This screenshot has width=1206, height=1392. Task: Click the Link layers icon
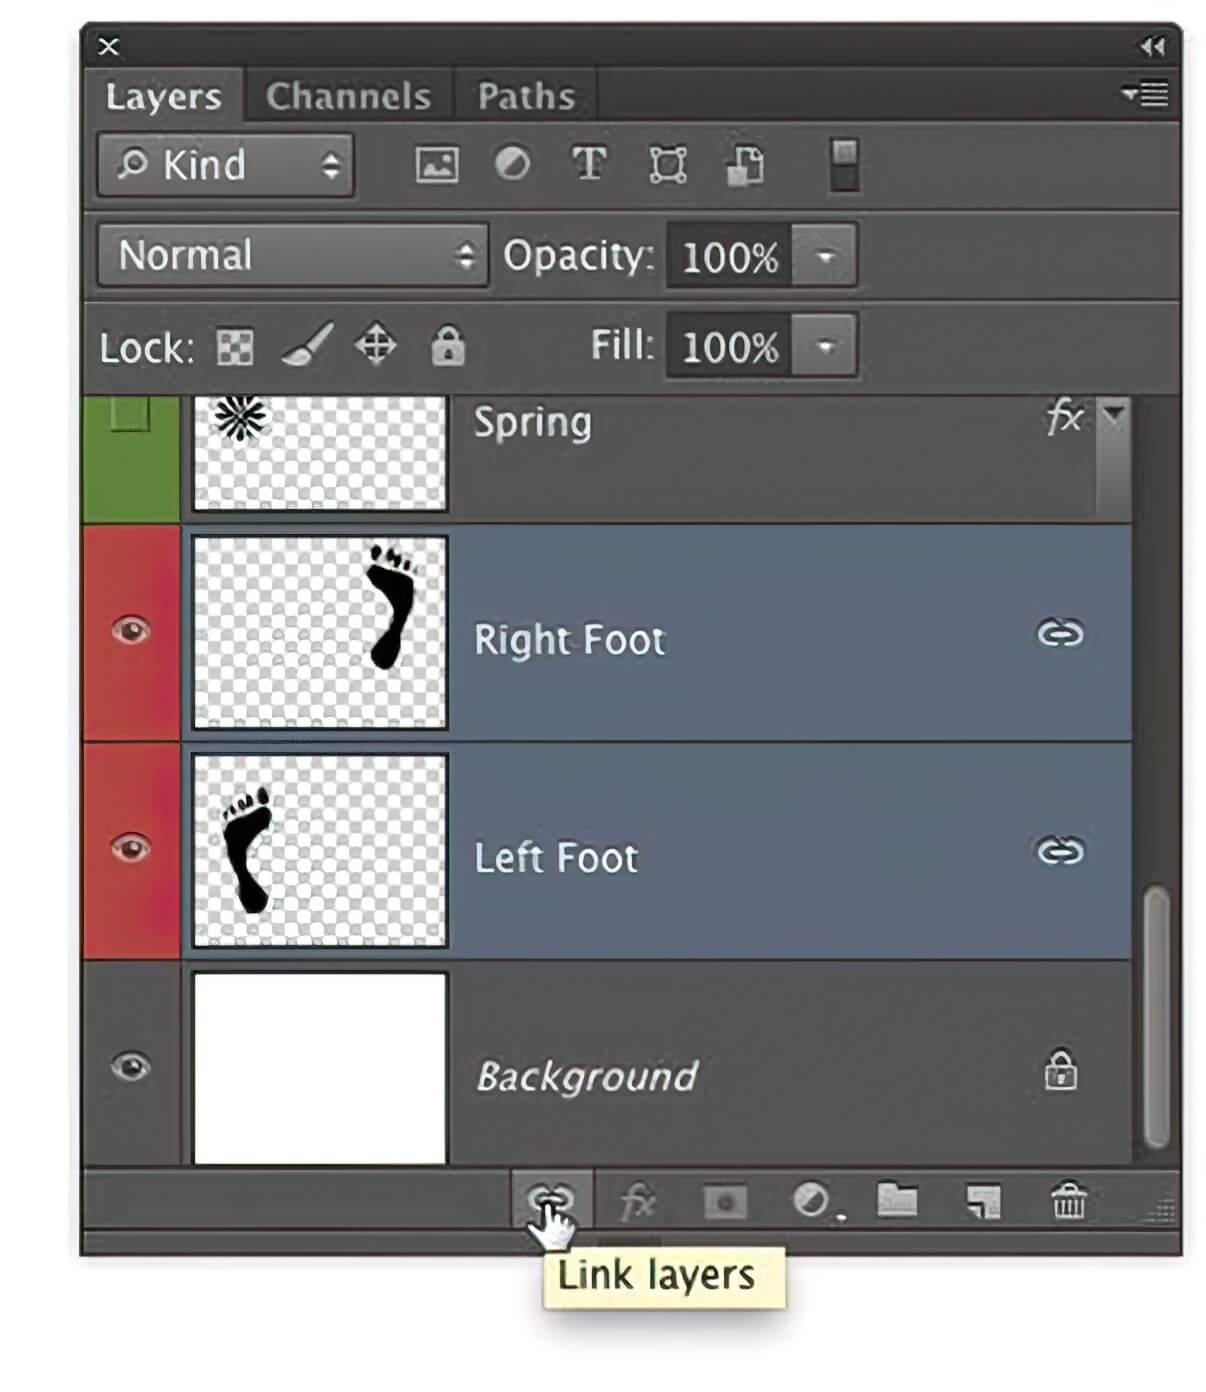tap(551, 1199)
